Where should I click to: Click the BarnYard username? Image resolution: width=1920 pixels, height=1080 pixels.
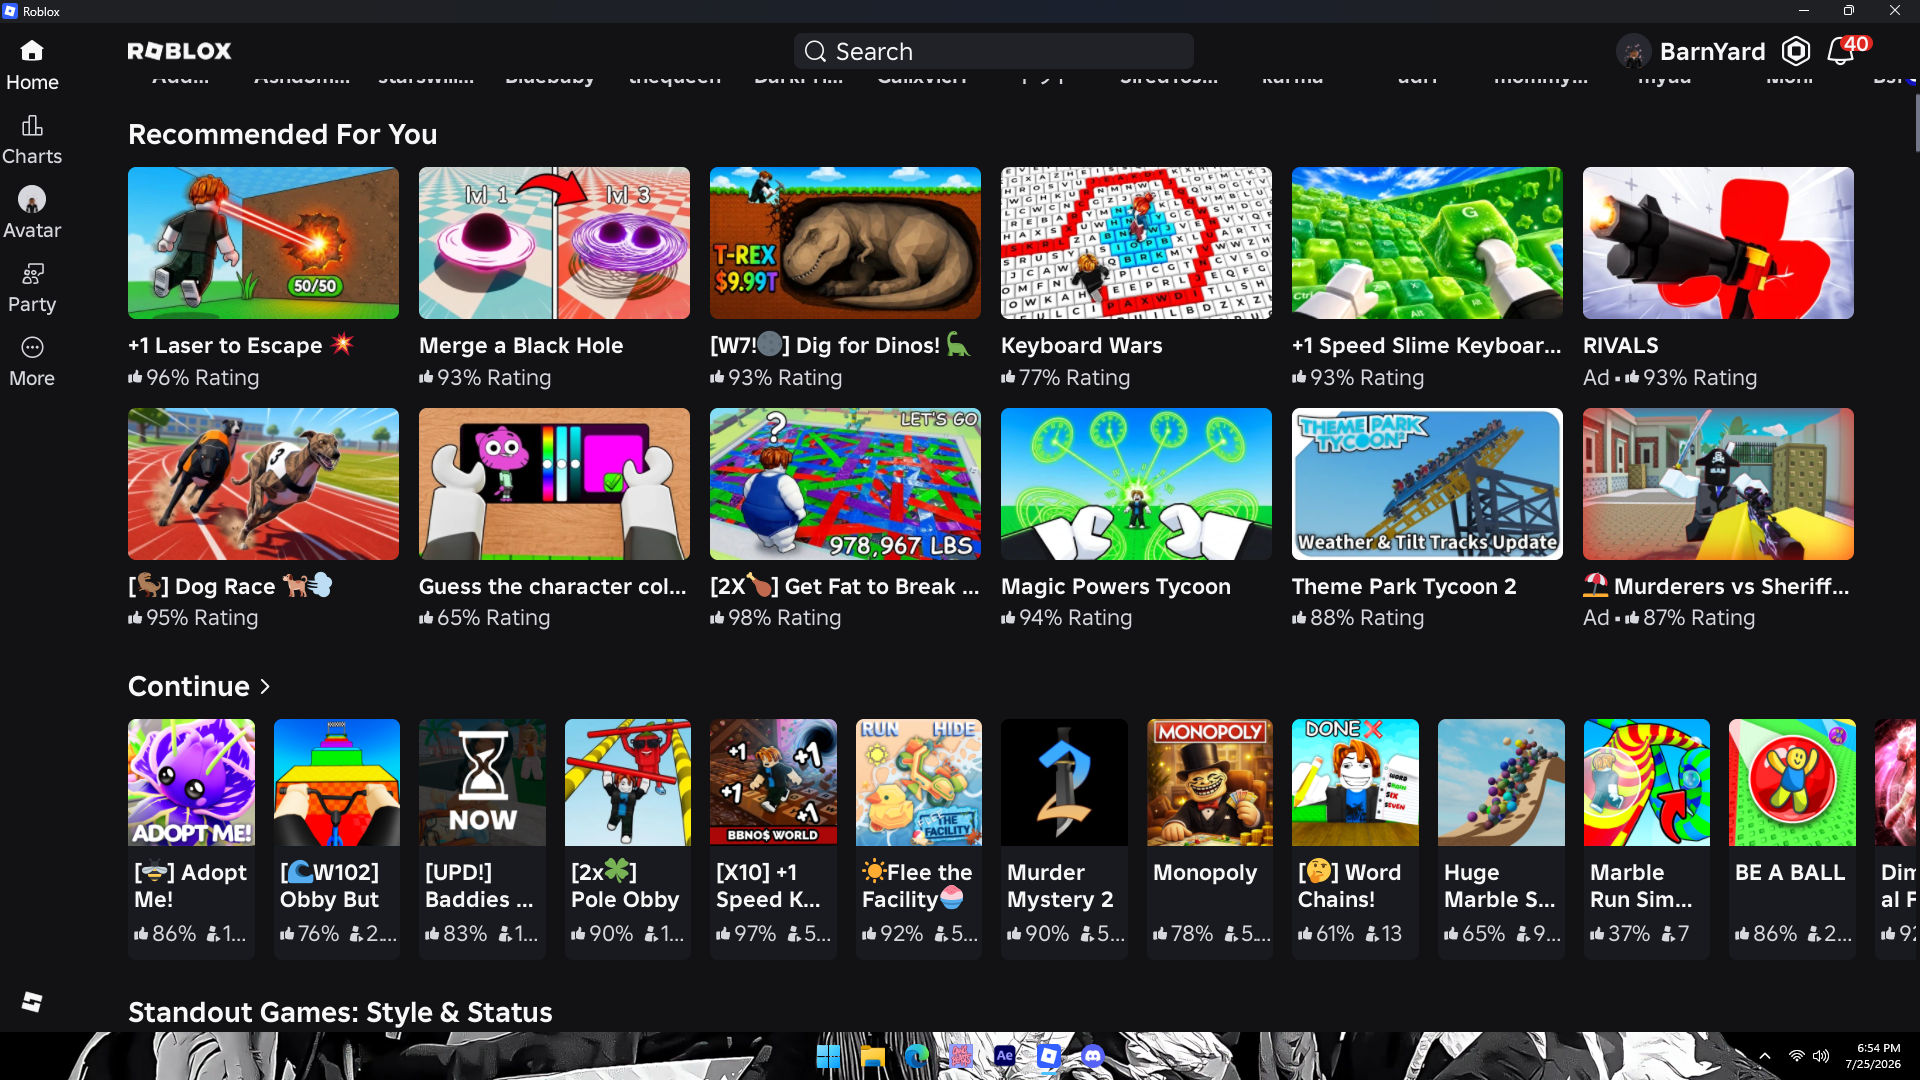1712,51
